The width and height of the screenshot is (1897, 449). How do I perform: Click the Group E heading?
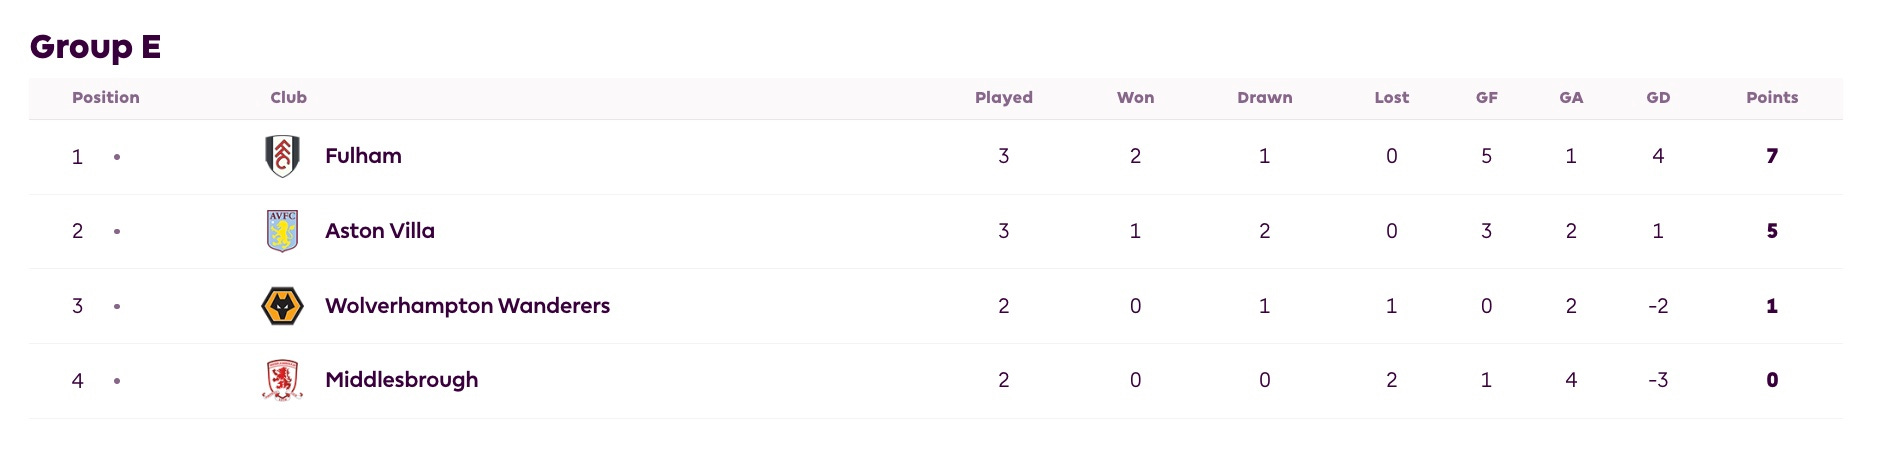tap(95, 47)
